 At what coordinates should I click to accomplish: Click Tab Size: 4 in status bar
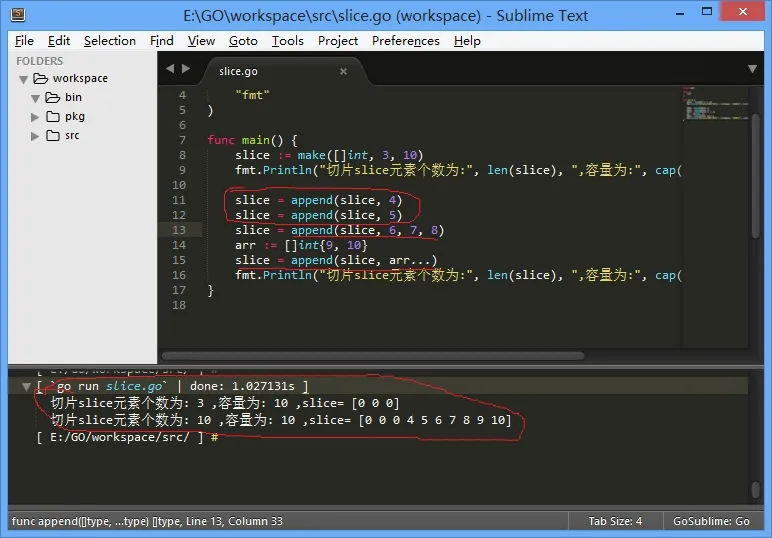tap(615, 521)
